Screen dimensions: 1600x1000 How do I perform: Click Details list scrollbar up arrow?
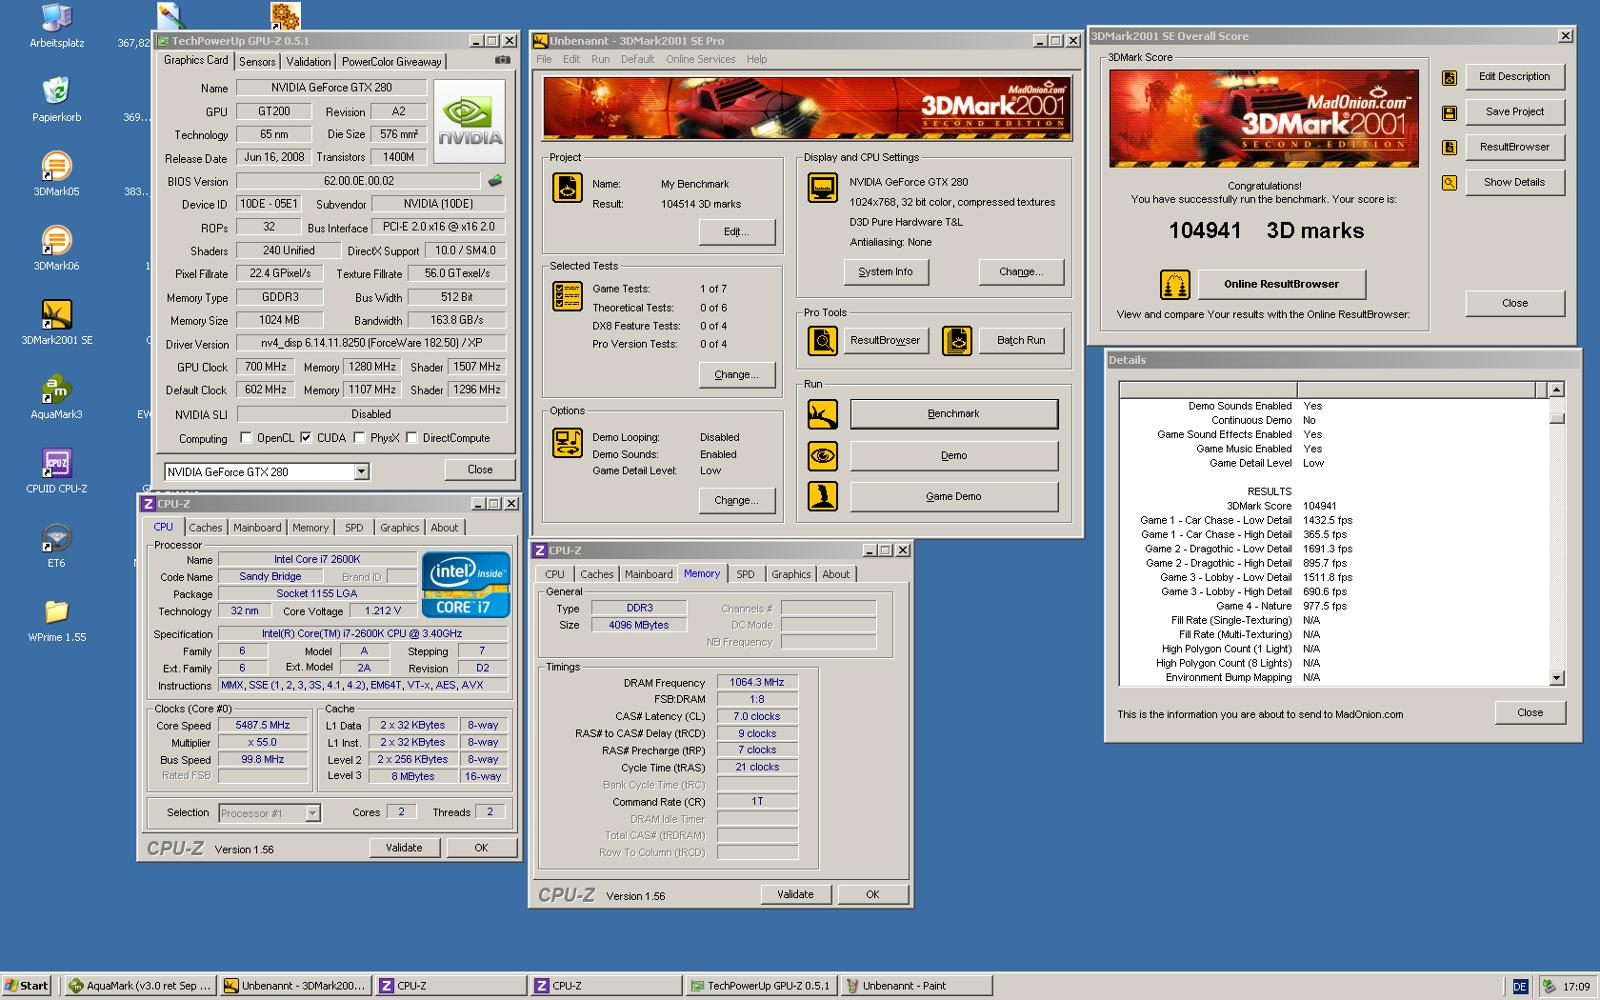click(x=1556, y=390)
